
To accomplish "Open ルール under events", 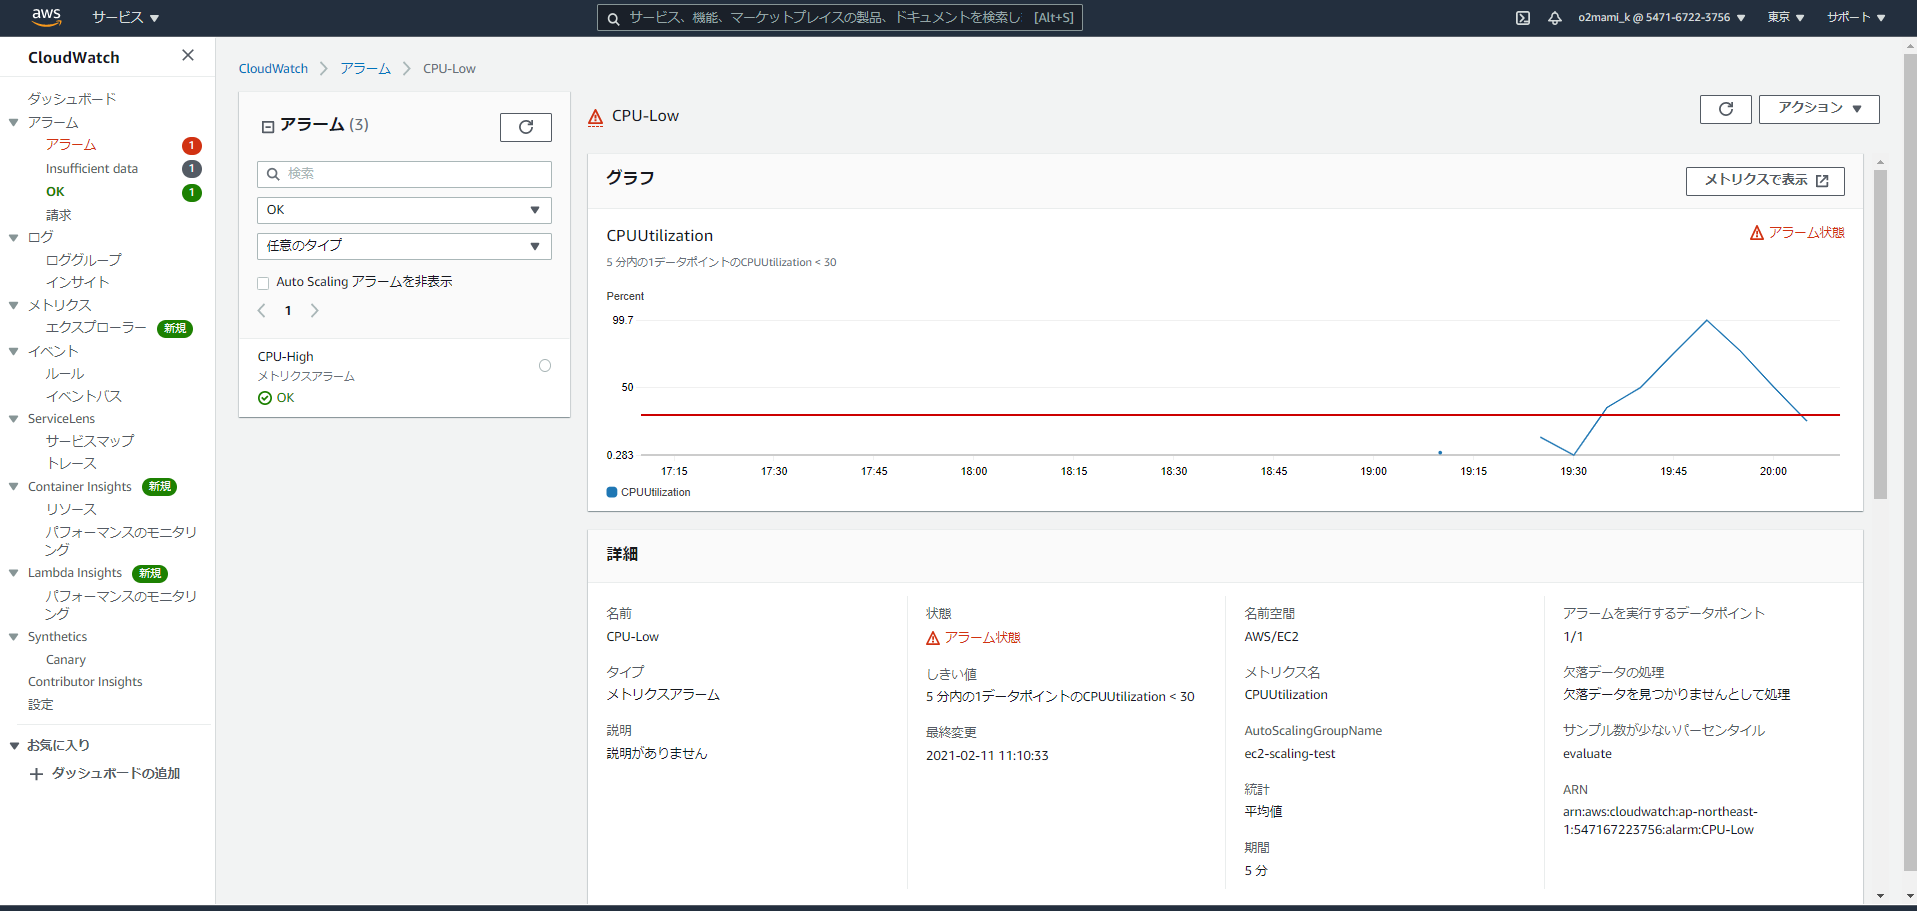I will (x=65, y=374).
